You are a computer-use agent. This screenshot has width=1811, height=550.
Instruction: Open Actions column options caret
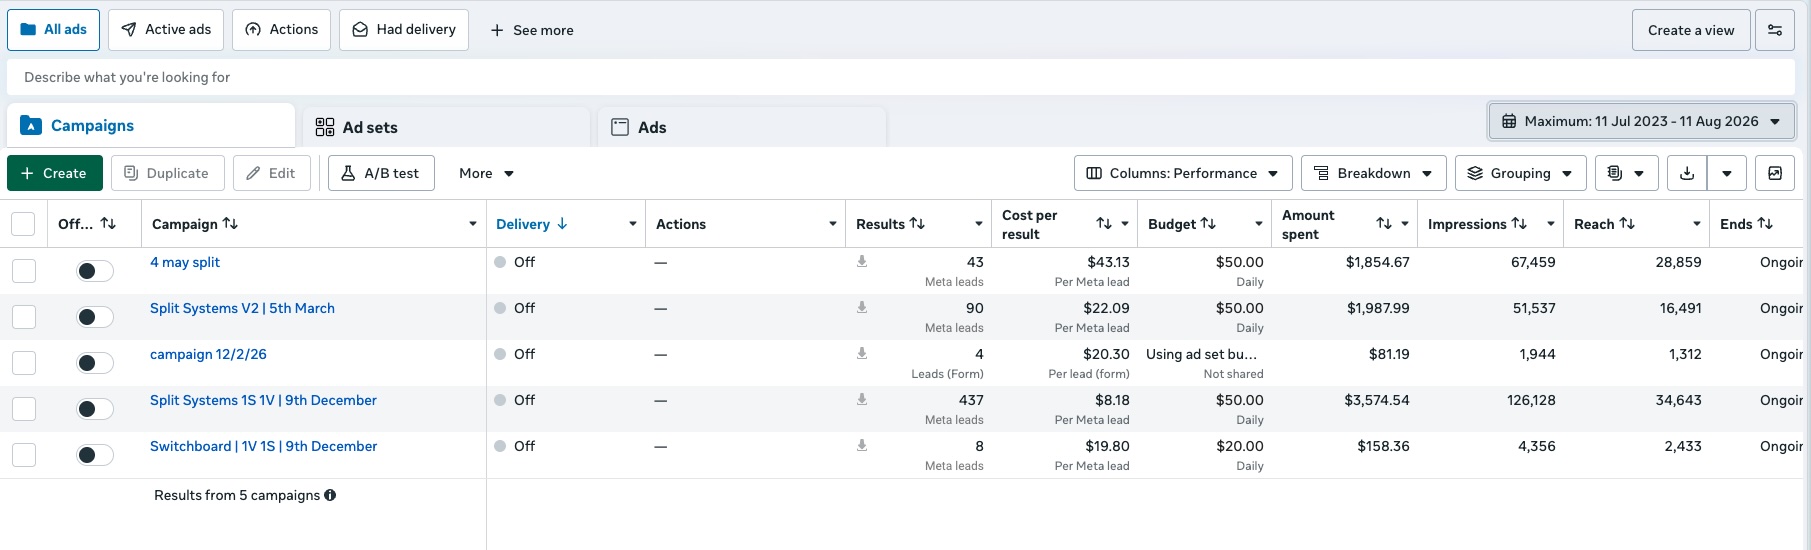point(833,224)
